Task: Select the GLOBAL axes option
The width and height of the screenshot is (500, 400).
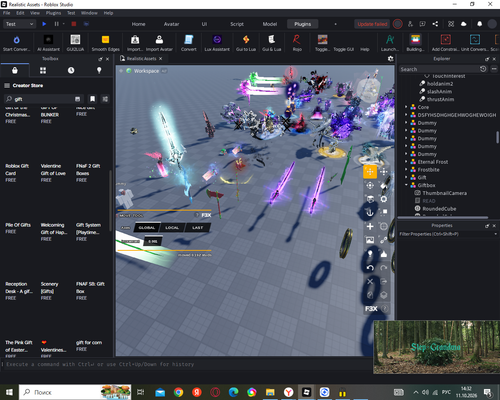Action: [147, 228]
